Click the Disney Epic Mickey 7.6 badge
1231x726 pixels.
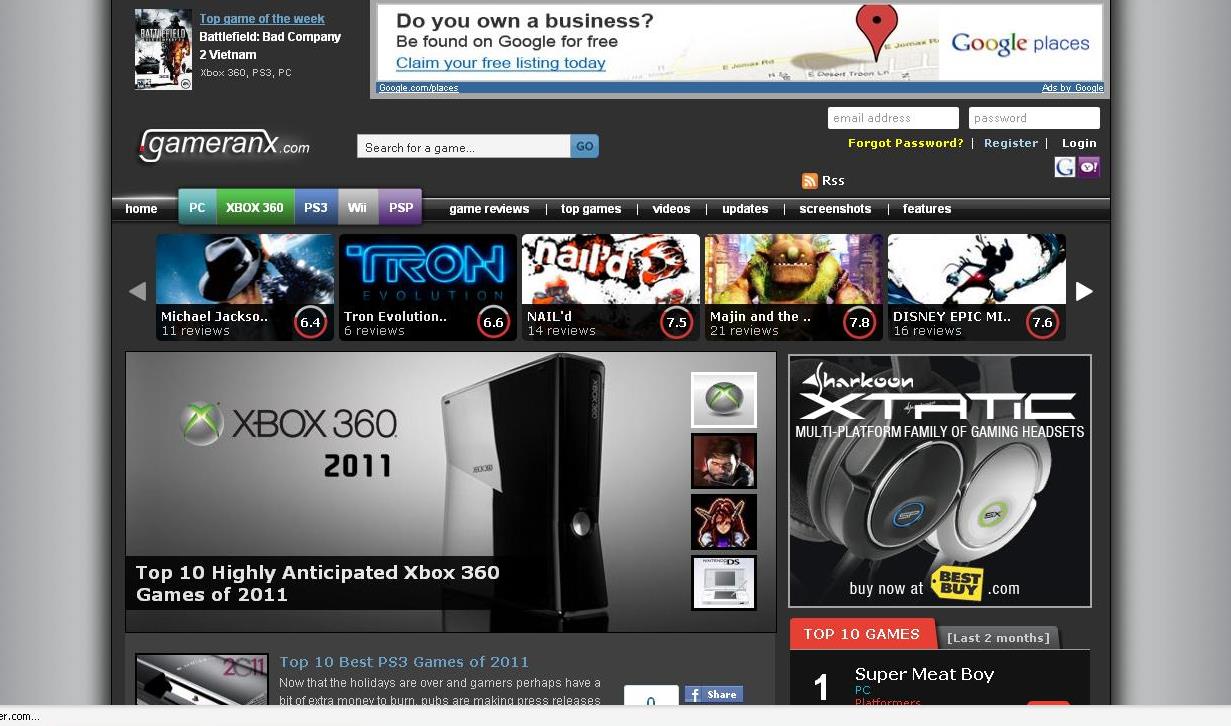pos(1043,322)
